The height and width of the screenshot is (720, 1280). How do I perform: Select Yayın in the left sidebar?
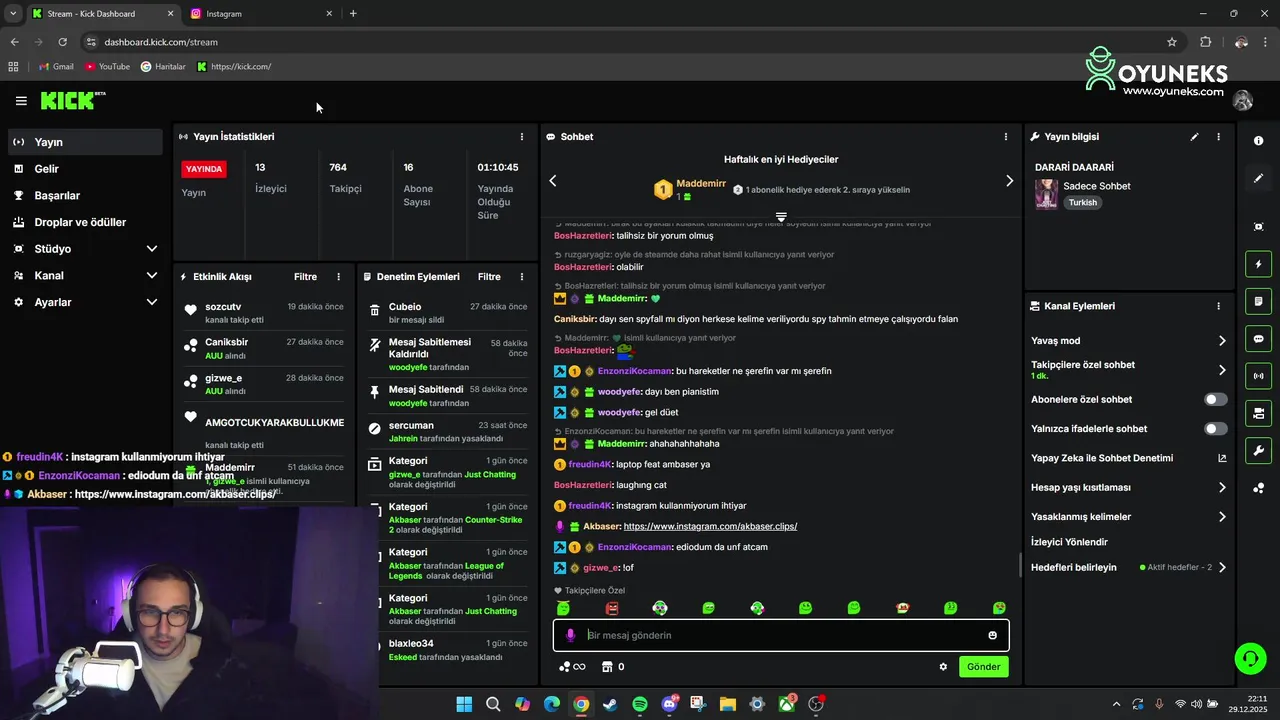pyautogui.click(x=85, y=142)
